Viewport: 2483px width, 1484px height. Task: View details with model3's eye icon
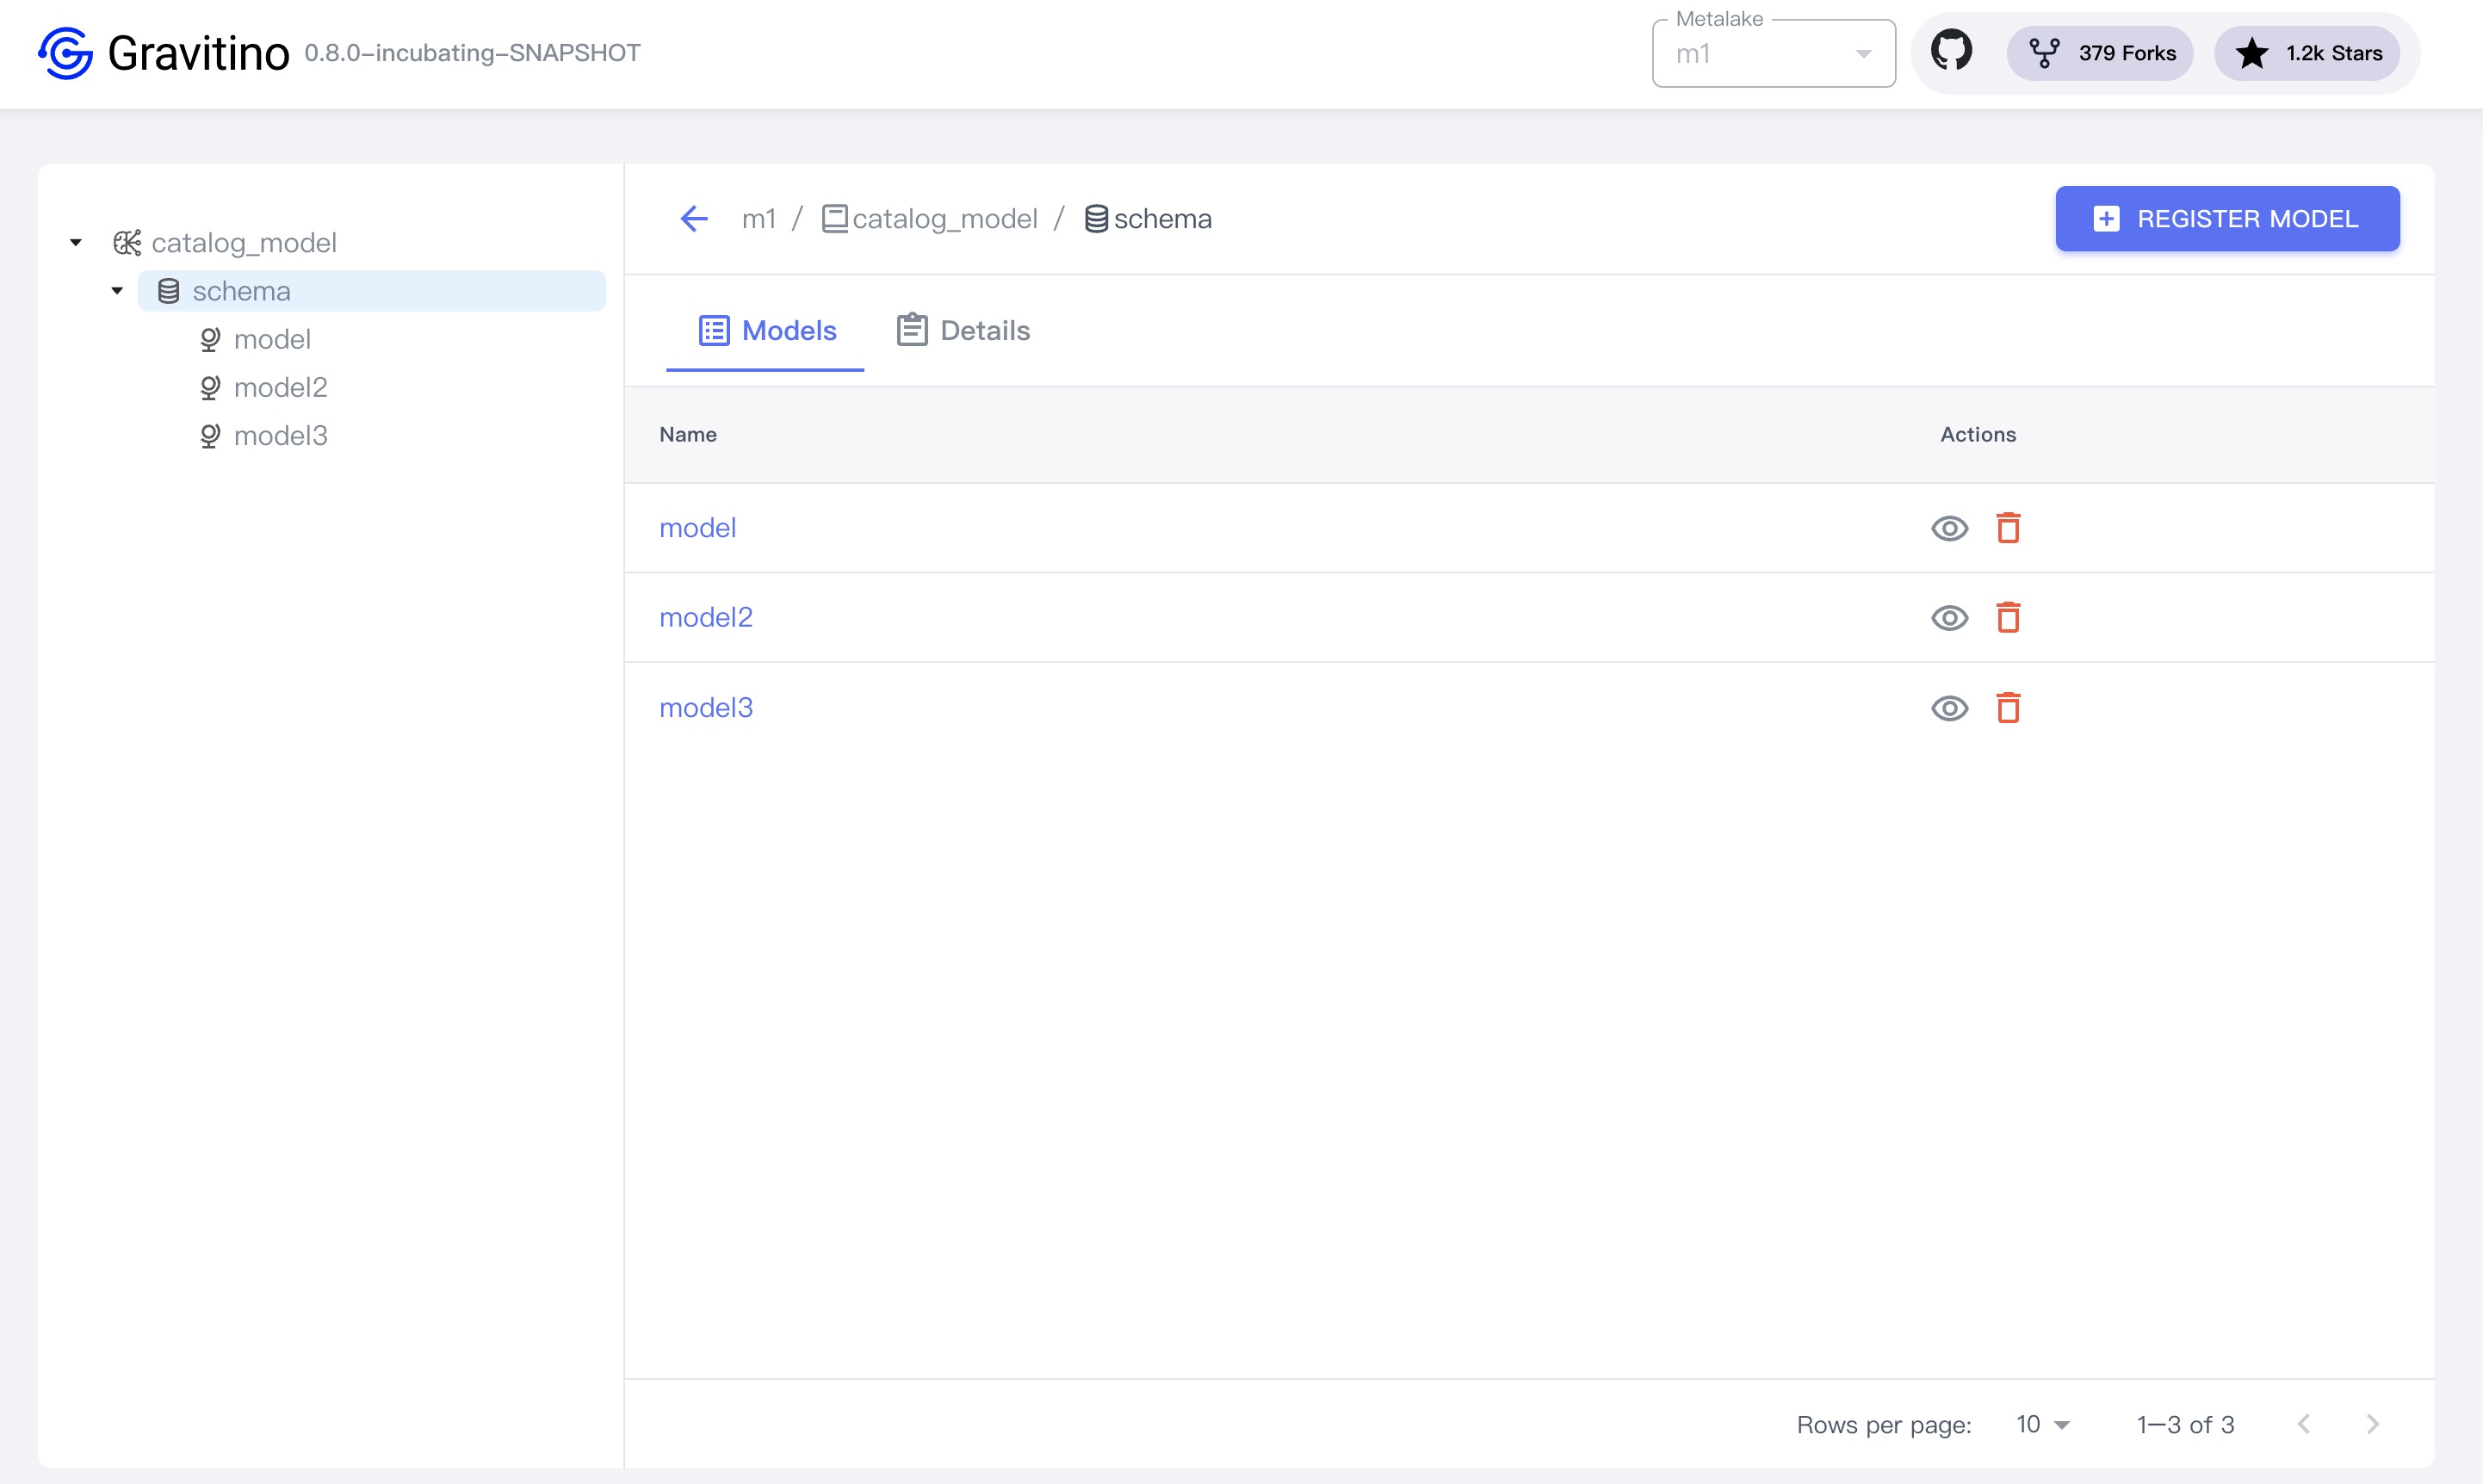click(x=1949, y=708)
